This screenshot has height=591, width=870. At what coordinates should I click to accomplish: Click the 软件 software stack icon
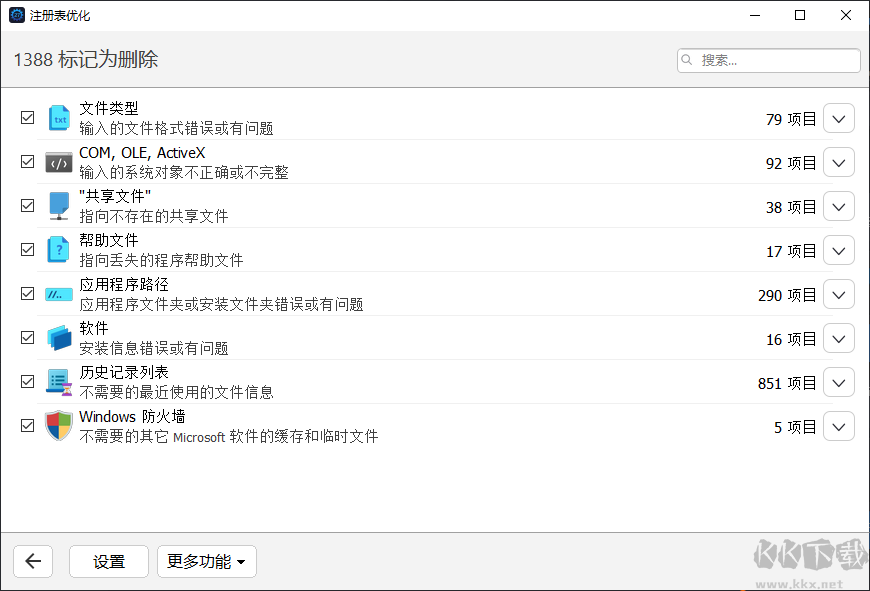coord(59,337)
